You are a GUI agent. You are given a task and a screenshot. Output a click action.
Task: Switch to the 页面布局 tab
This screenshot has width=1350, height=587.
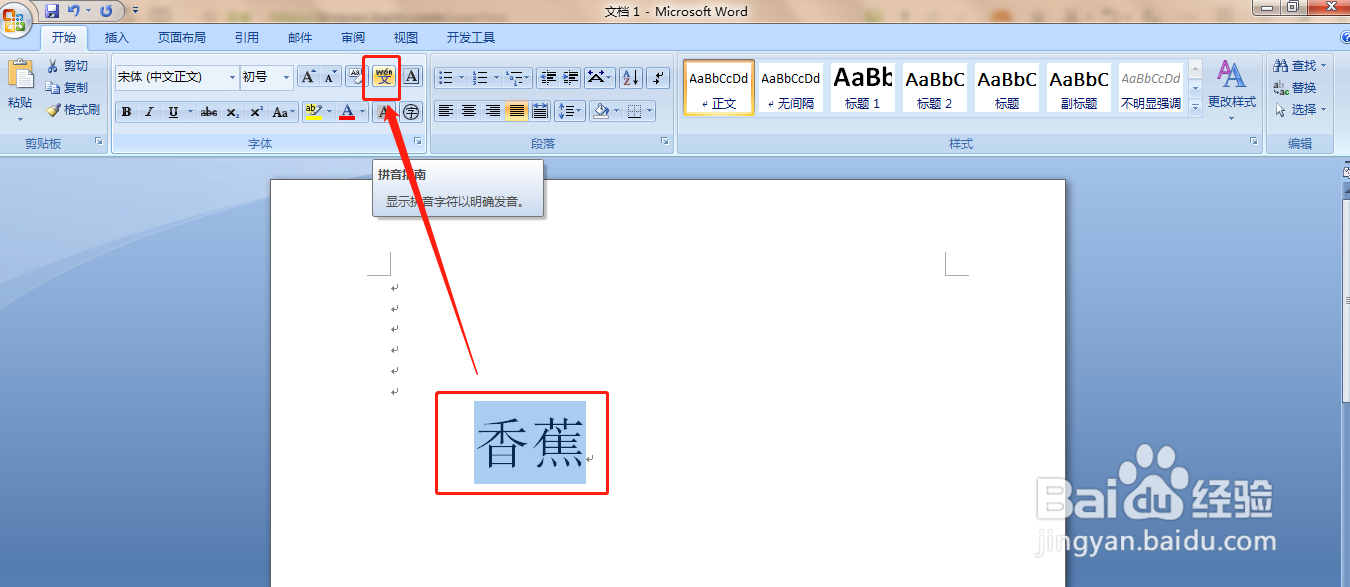click(x=182, y=38)
